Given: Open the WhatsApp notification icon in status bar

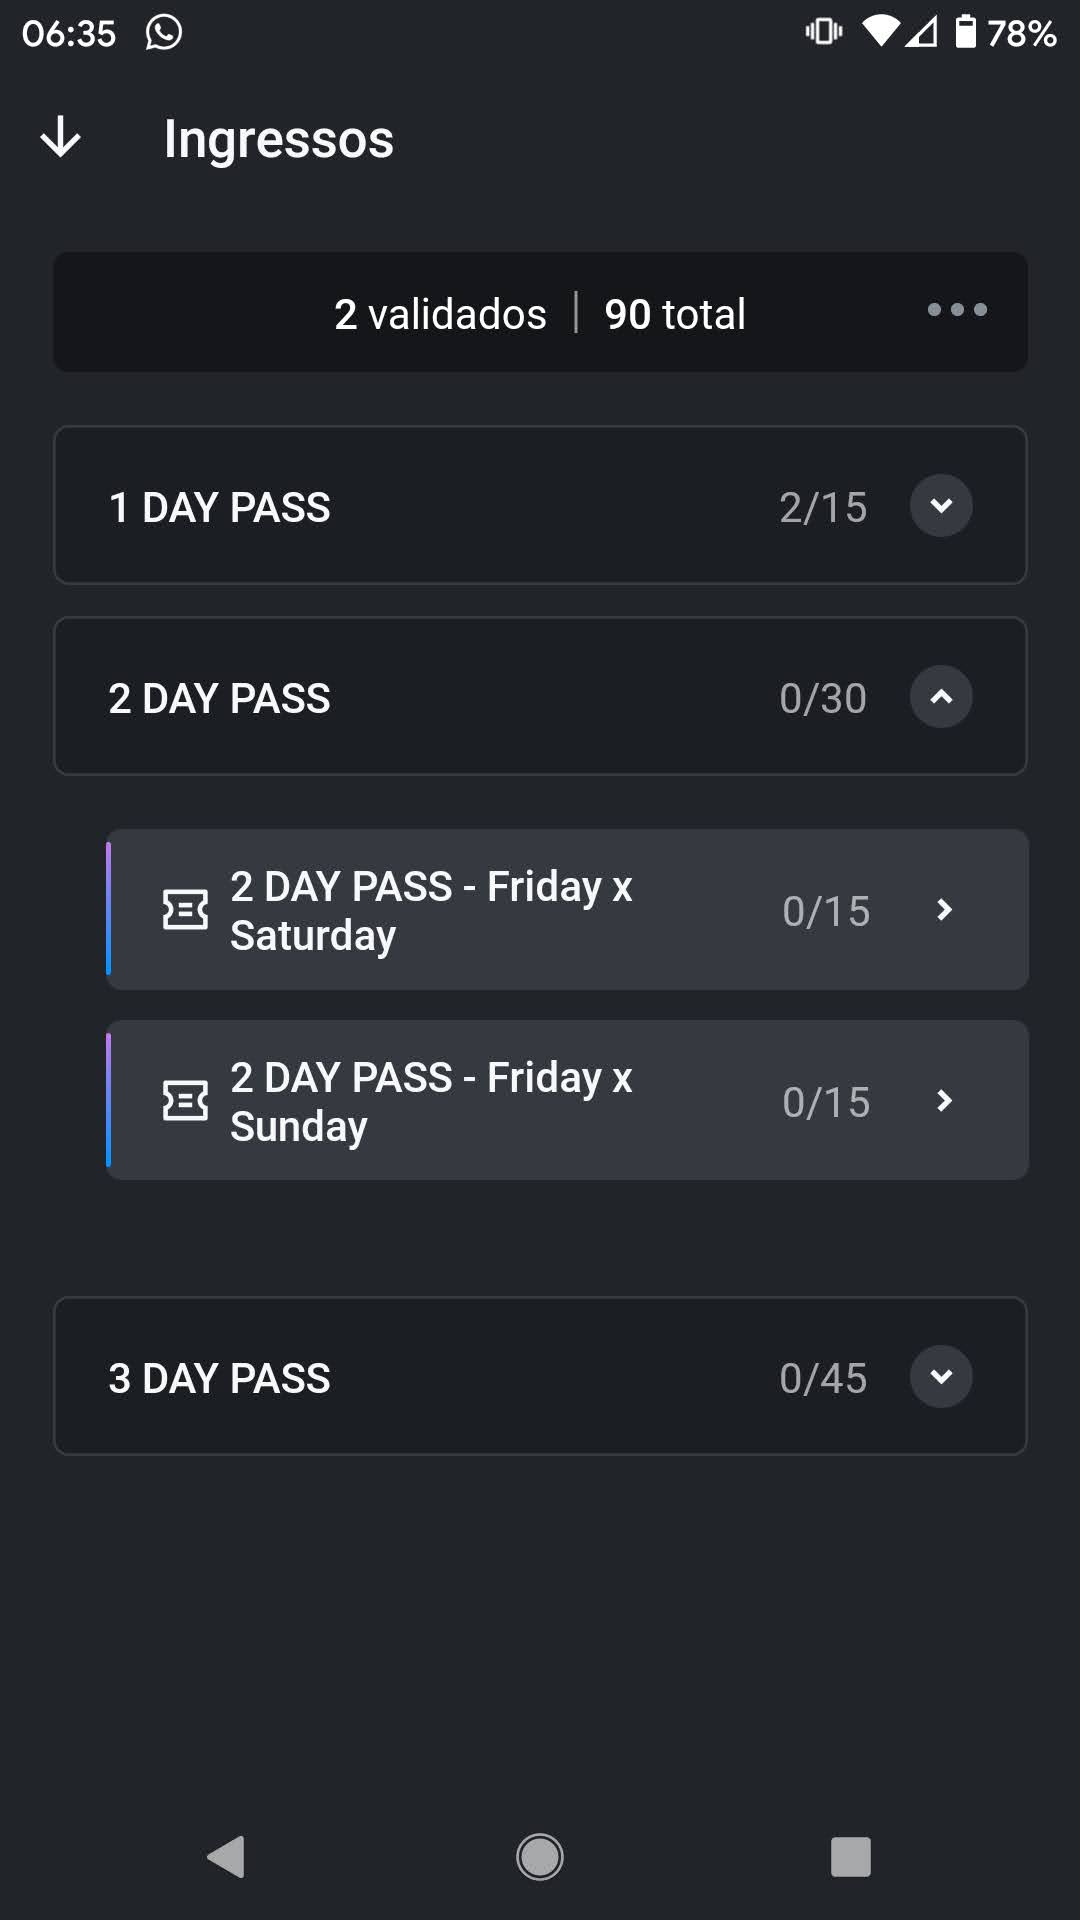Looking at the screenshot, I should [x=164, y=32].
